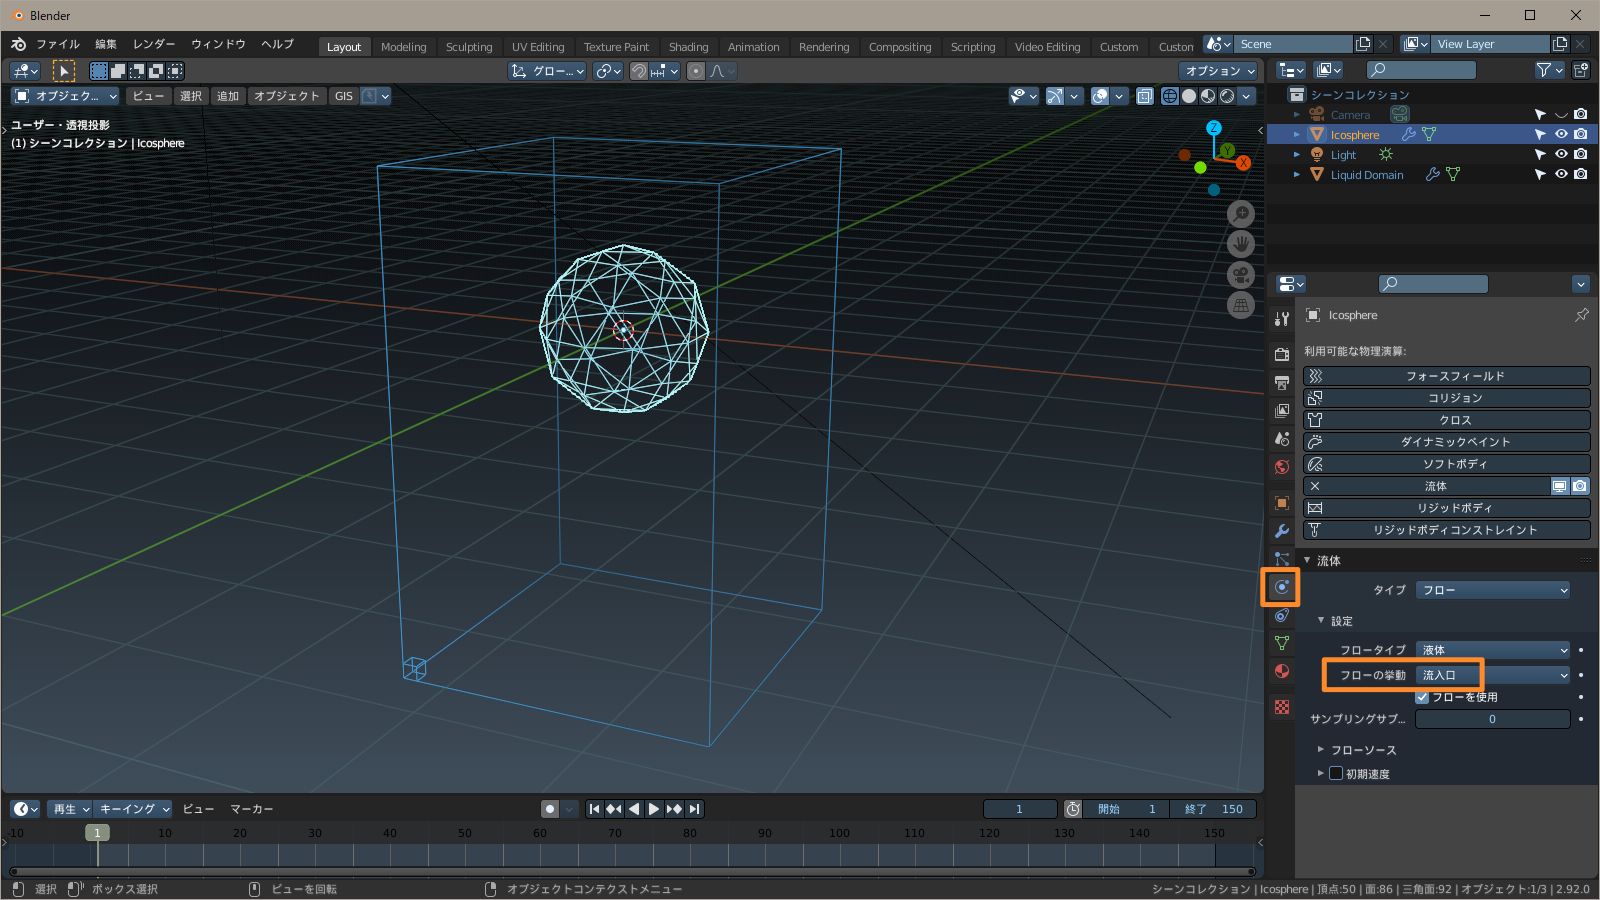Switch perspective/orthographic with grid gizmo

[x=1241, y=305]
